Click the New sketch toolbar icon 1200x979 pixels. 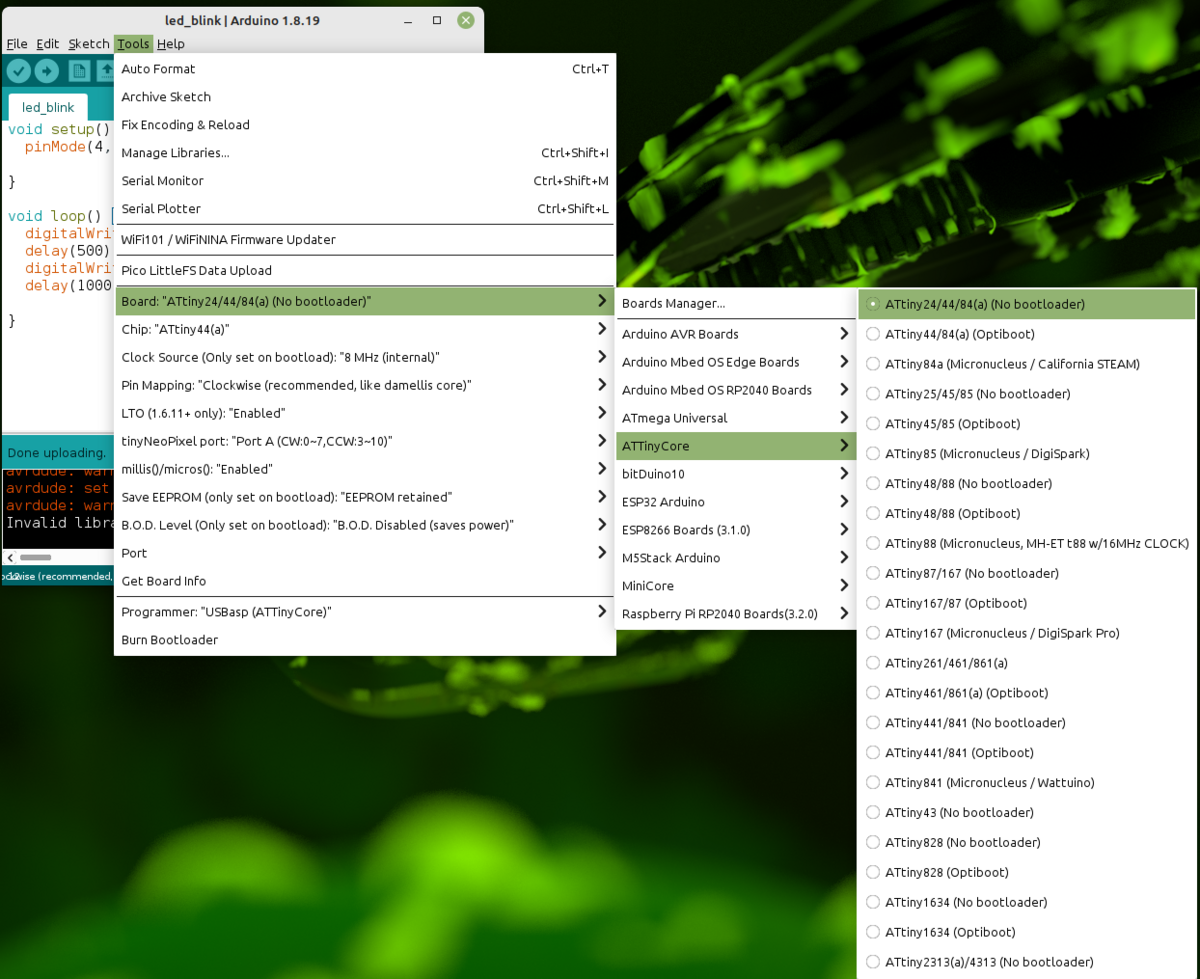point(79,70)
